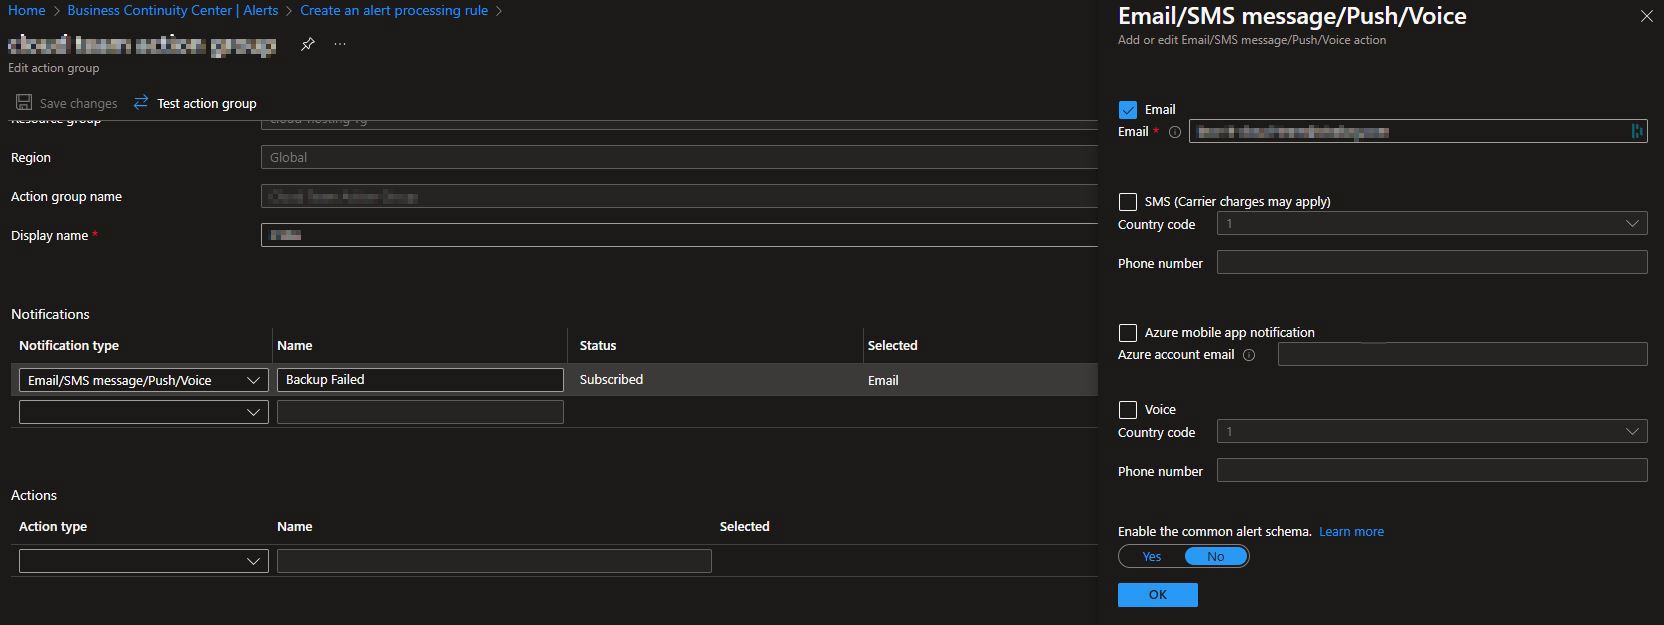
Task: Enable the SMS carrier charges checkbox
Action: tap(1128, 202)
